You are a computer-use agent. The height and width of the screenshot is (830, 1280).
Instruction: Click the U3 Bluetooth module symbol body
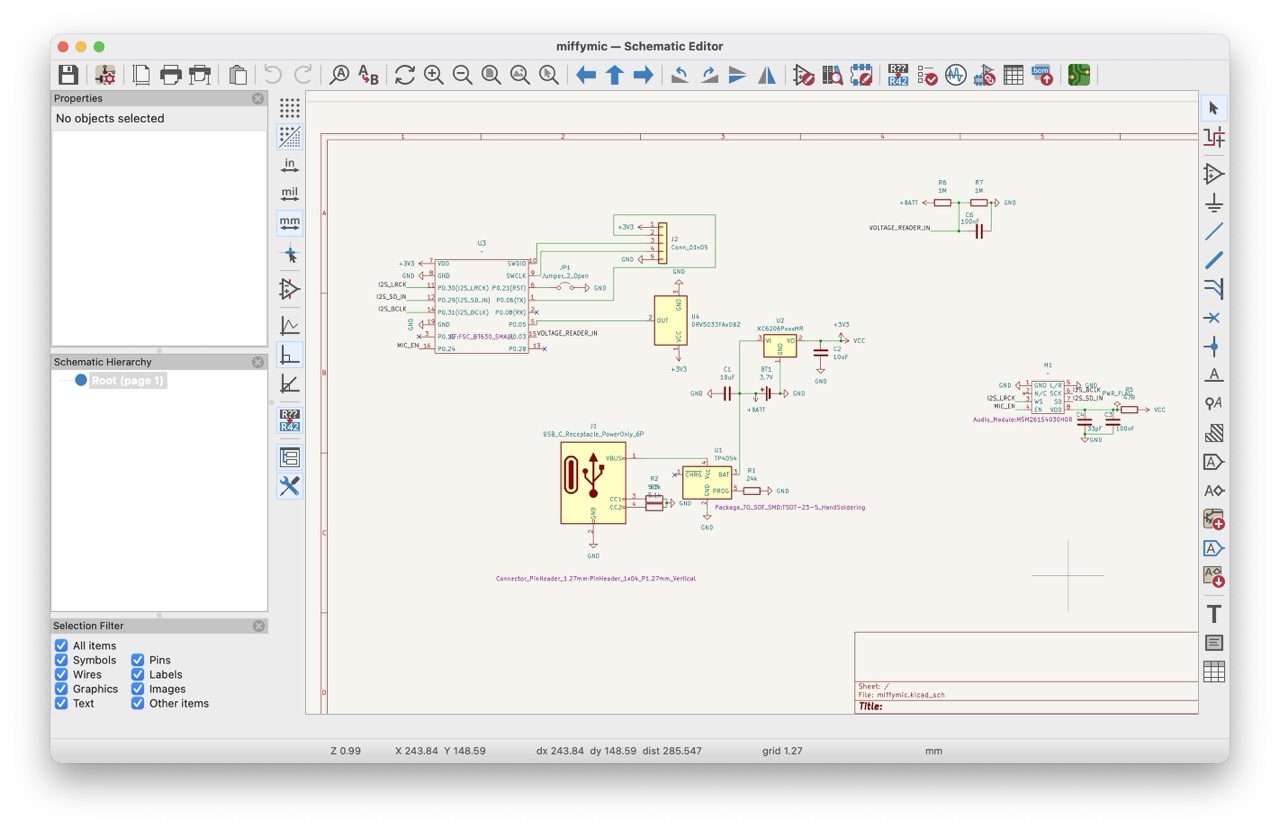click(x=481, y=306)
